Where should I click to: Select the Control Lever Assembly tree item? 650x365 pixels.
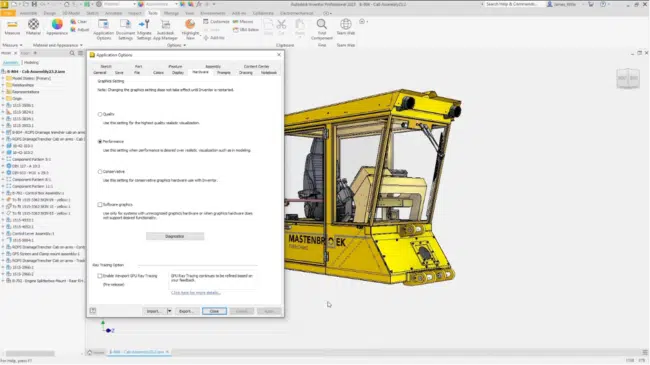(x=33, y=234)
